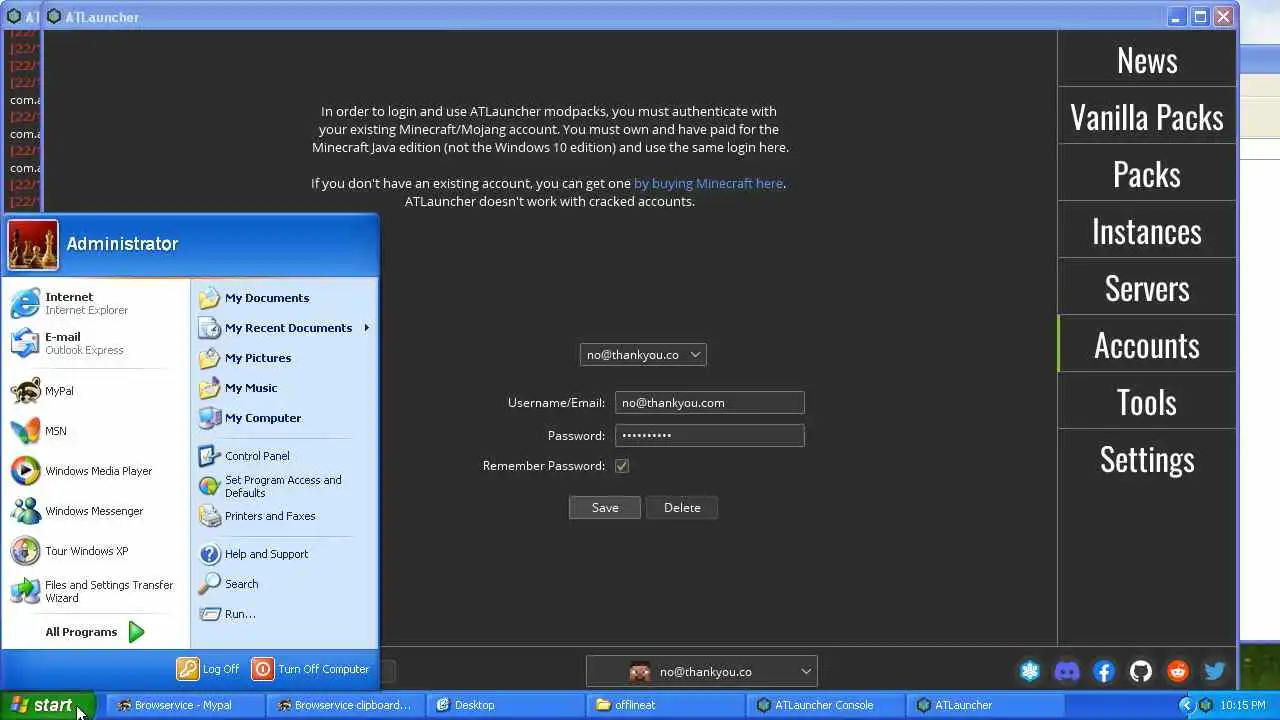
Task: Switch to the News tab
Action: click(1147, 60)
